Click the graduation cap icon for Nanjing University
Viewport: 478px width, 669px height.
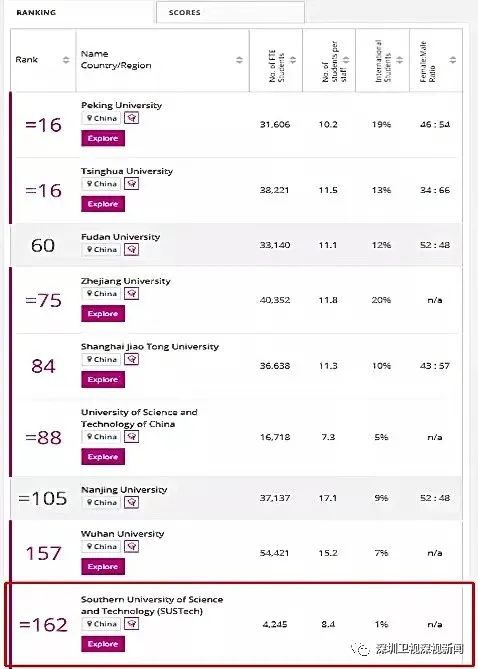pyautogui.click(x=131, y=502)
